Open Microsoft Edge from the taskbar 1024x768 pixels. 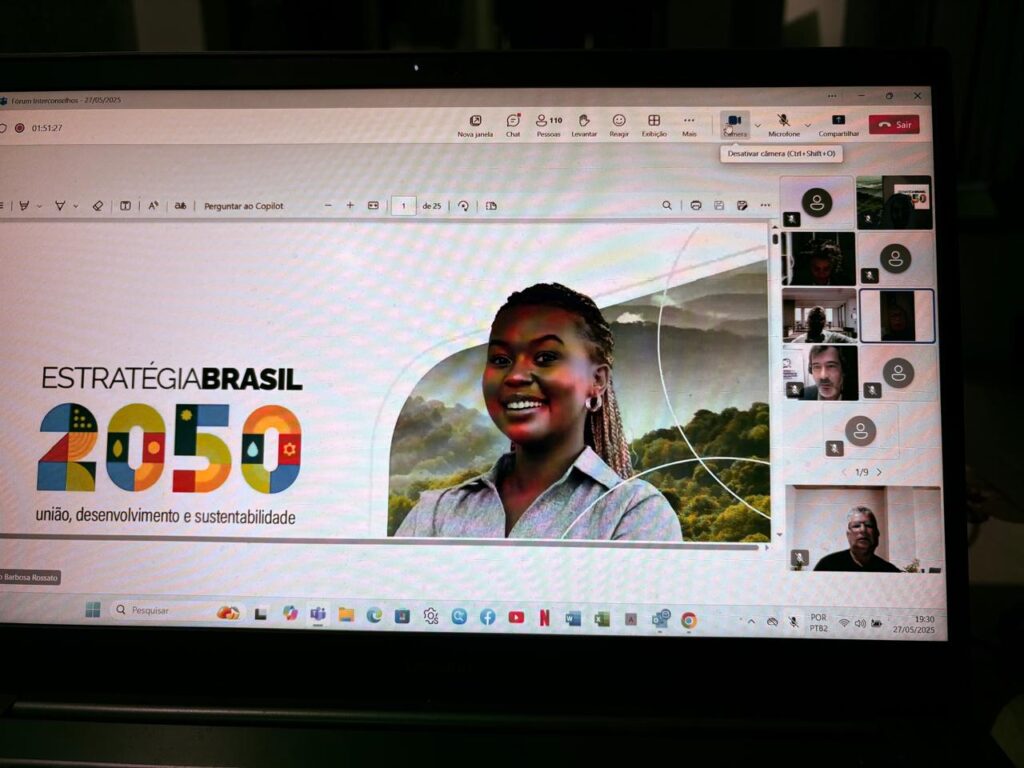pyautogui.click(x=374, y=615)
